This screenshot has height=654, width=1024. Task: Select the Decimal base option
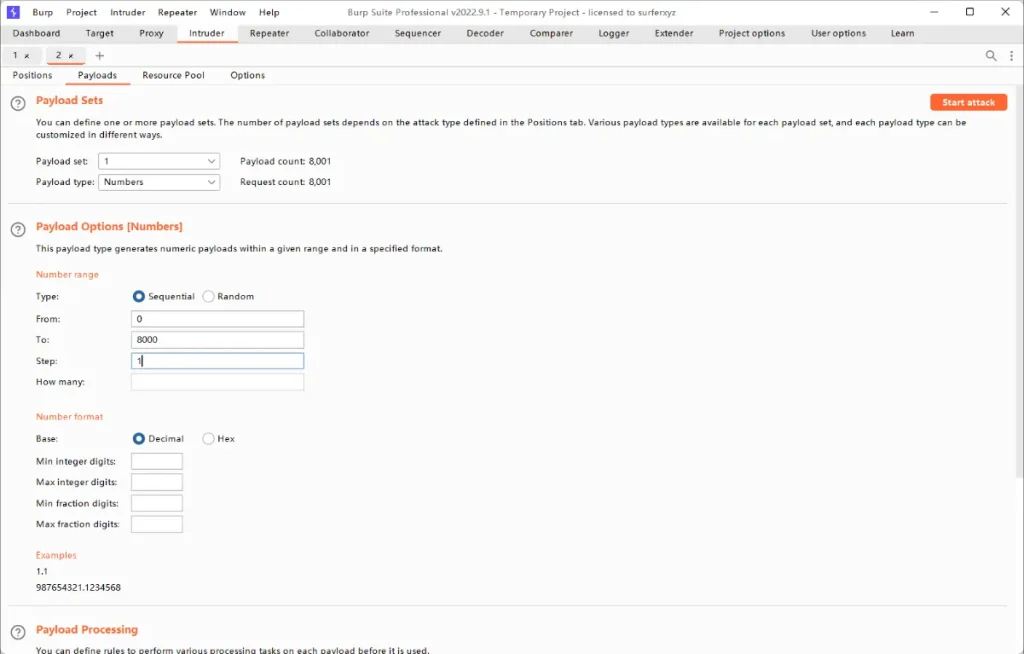click(139, 439)
